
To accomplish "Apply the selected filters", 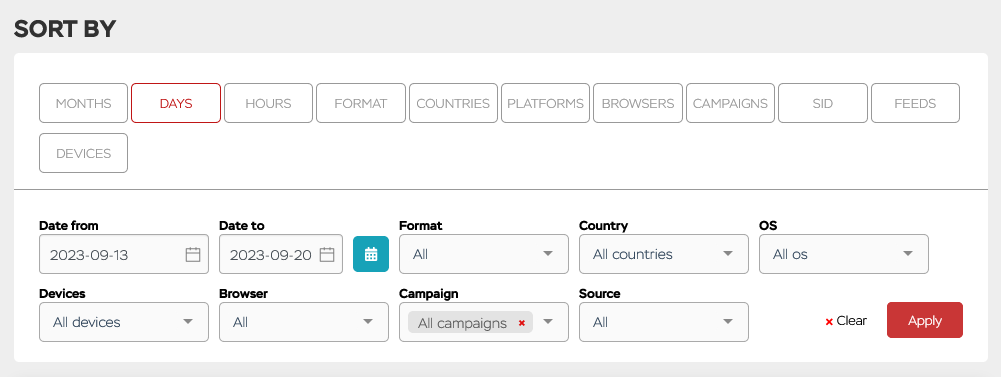I will (x=924, y=320).
